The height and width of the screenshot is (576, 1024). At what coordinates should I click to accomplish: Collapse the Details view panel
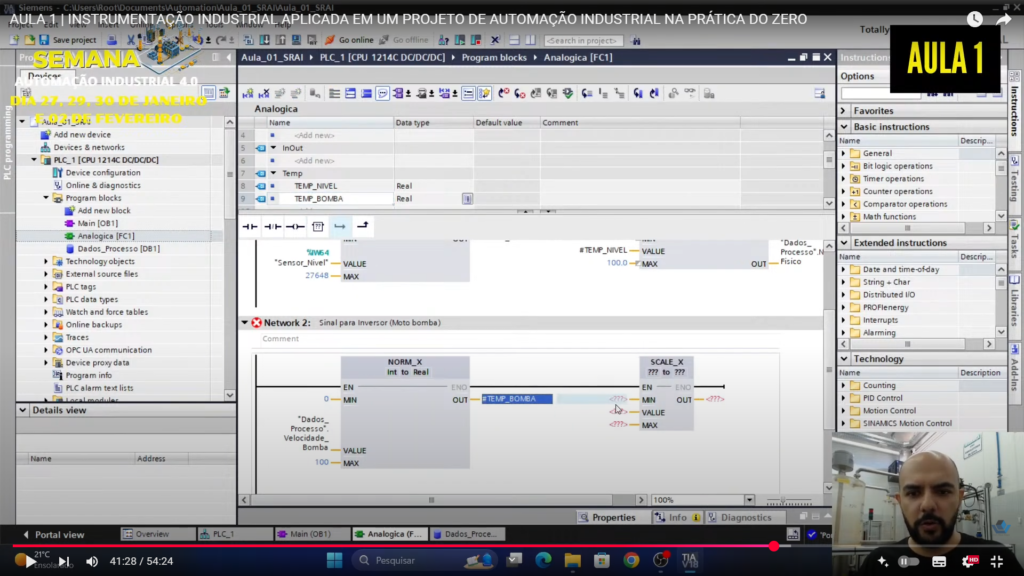click(23, 410)
